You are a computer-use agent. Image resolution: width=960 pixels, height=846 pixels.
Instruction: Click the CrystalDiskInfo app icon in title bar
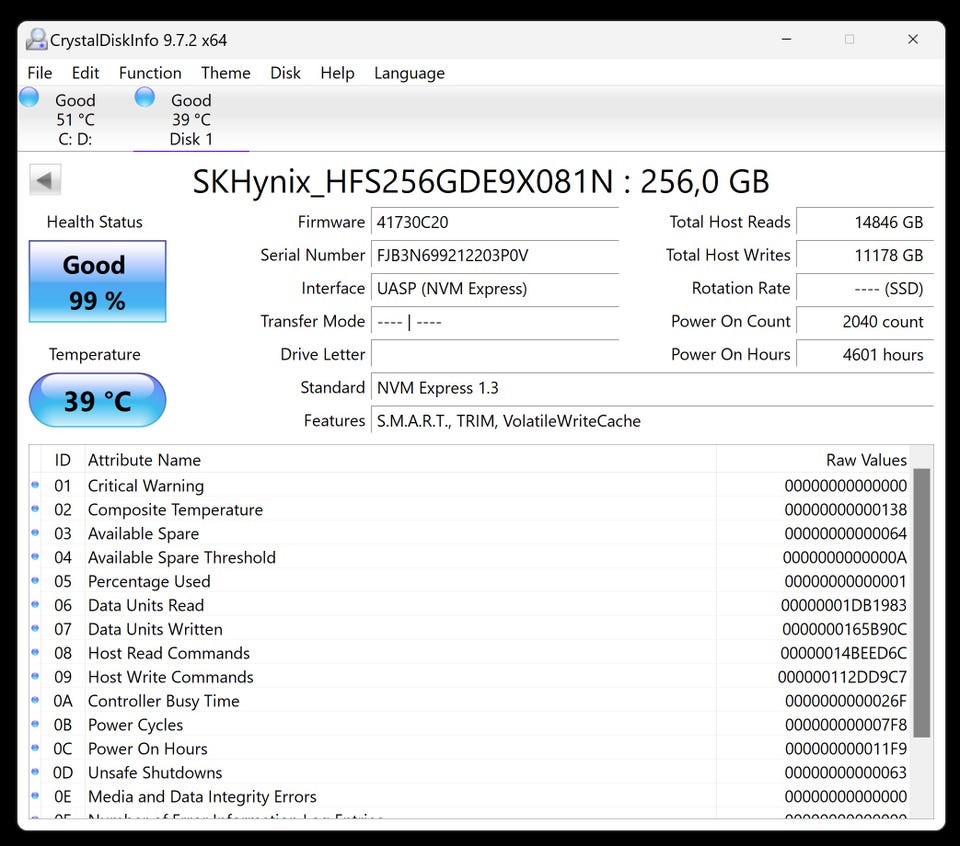[x=37, y=40]
